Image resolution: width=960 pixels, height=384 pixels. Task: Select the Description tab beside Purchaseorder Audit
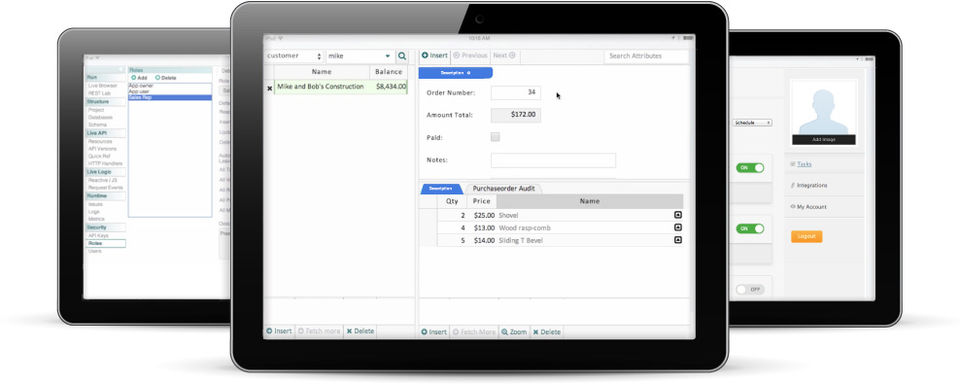pyautogui.click(x=441, y=189)
